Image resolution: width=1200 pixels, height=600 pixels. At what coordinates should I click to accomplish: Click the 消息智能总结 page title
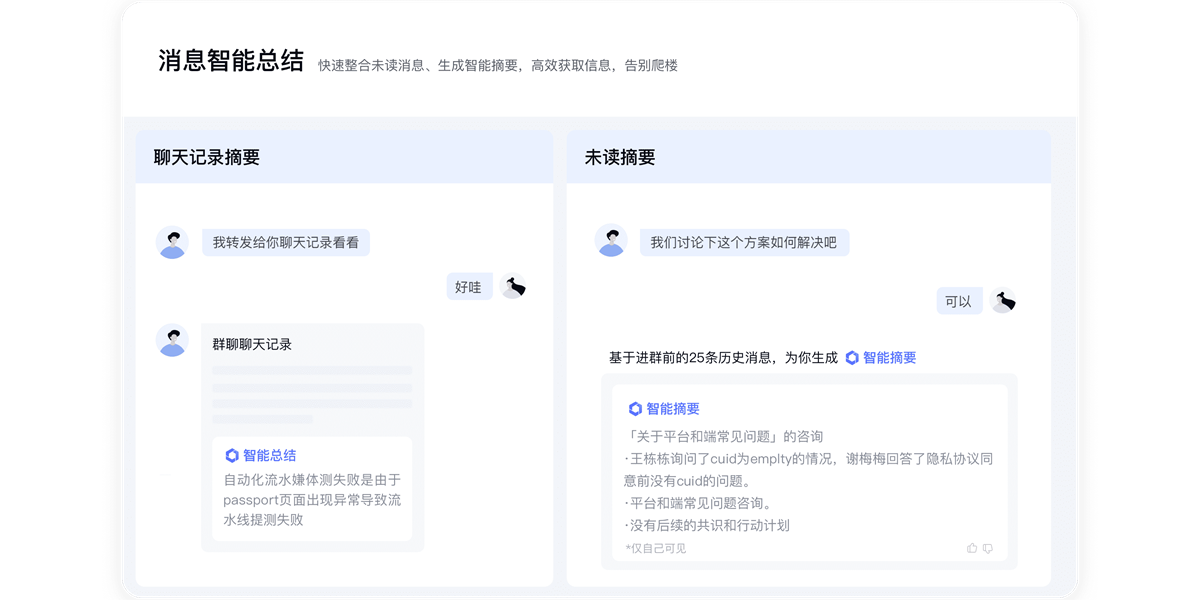[231, 61]
